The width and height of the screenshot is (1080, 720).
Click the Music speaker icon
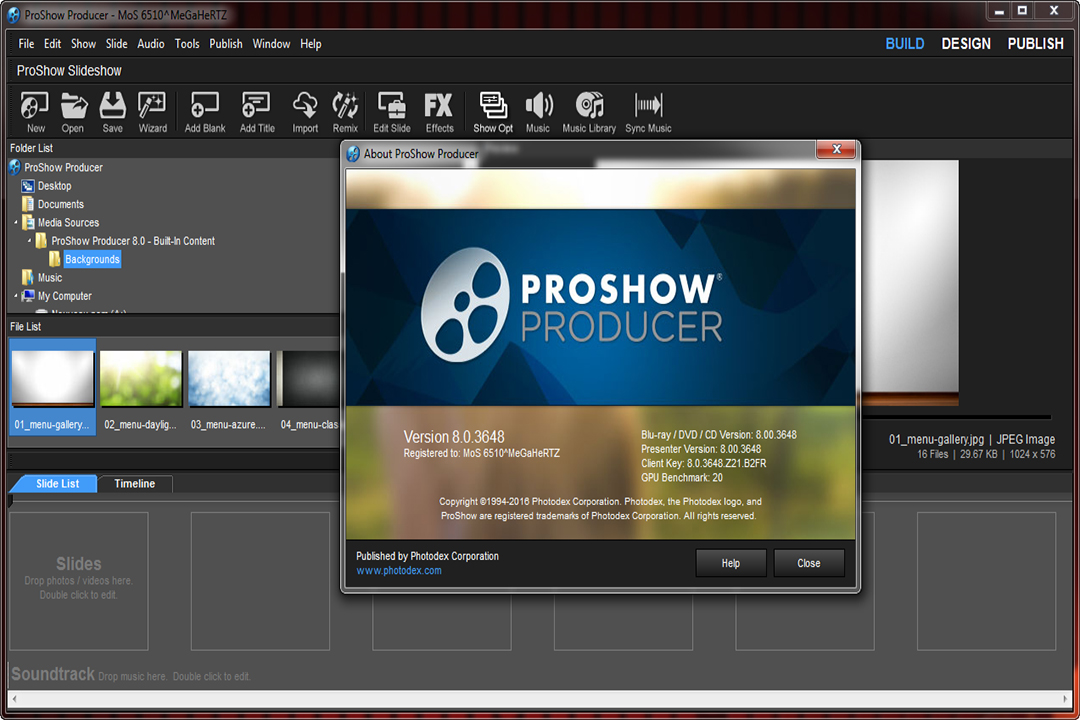[x=538, y=112]
